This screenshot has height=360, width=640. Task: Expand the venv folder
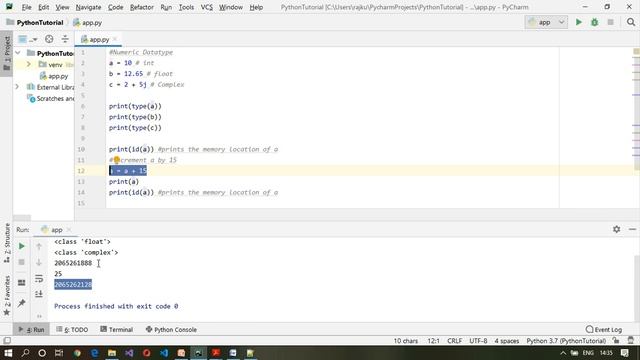(29, 64)
